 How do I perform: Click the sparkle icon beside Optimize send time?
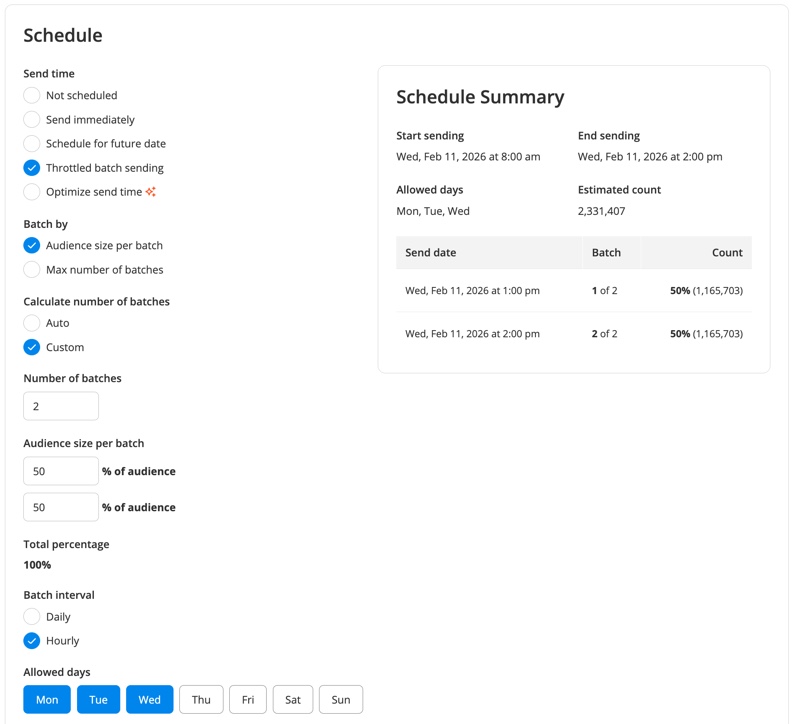[x=151, y=192]
